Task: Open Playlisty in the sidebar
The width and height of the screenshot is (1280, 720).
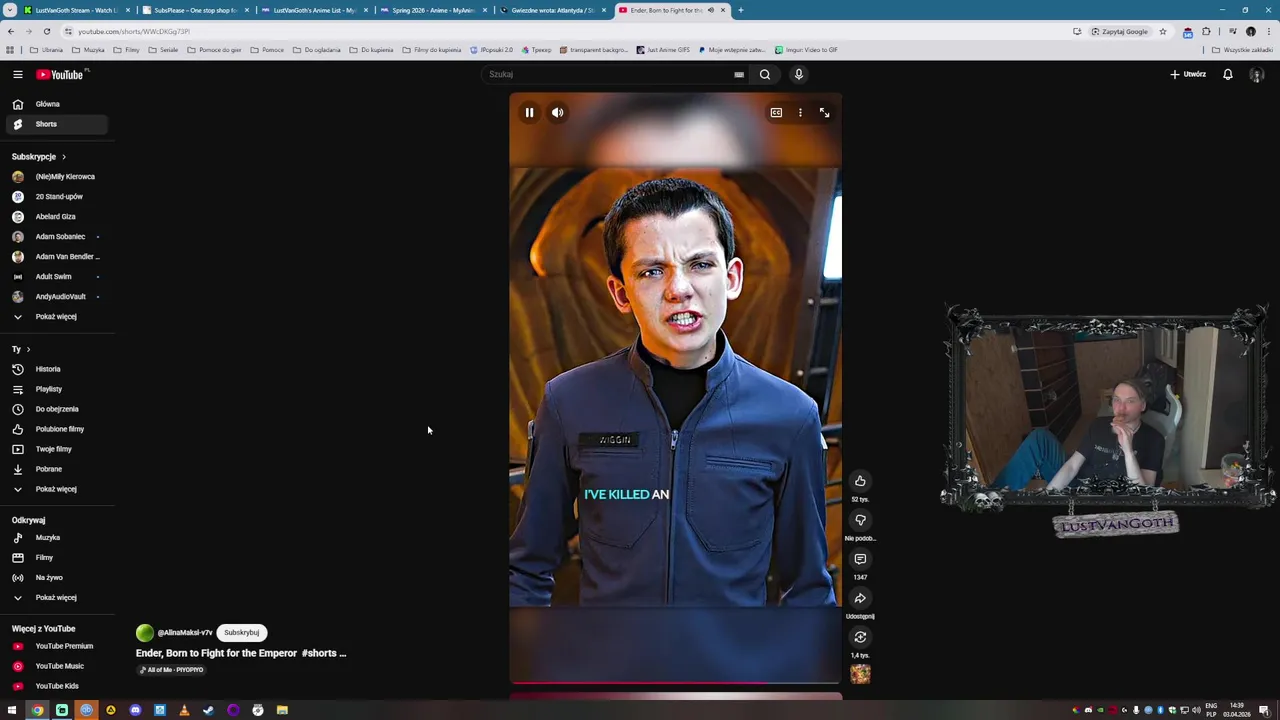Action: pos(57,389)
